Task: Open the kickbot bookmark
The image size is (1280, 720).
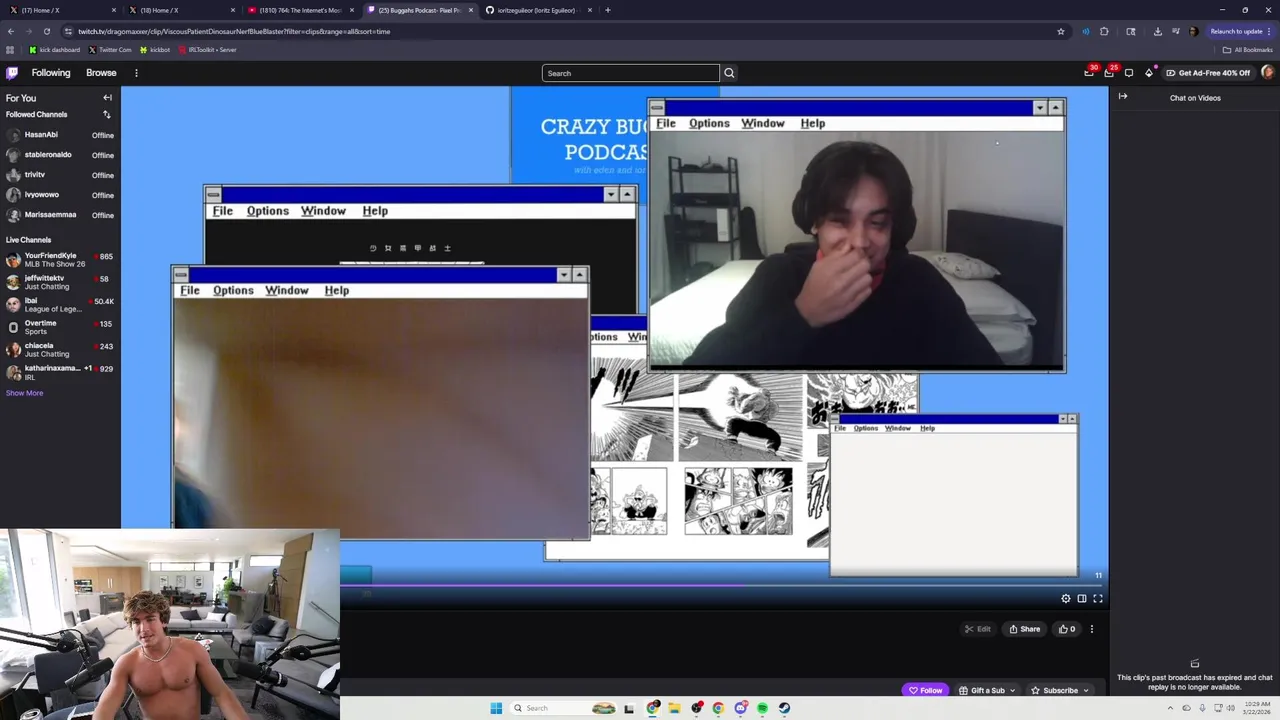Action: coord(155,50)
